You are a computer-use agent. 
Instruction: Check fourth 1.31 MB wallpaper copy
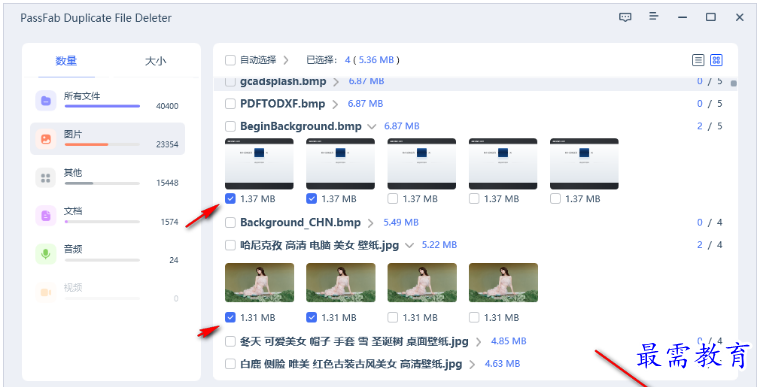click(474, 317)
